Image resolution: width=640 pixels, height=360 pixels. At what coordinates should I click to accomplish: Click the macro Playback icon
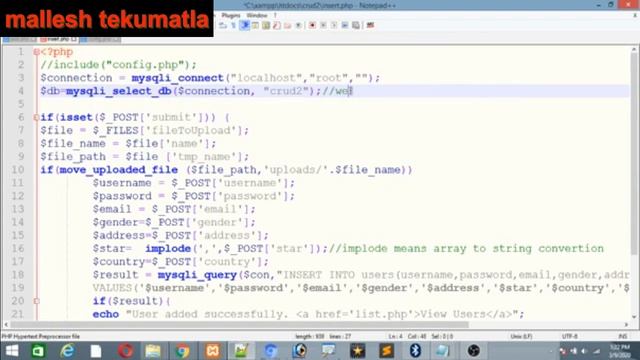pos(334,25)
